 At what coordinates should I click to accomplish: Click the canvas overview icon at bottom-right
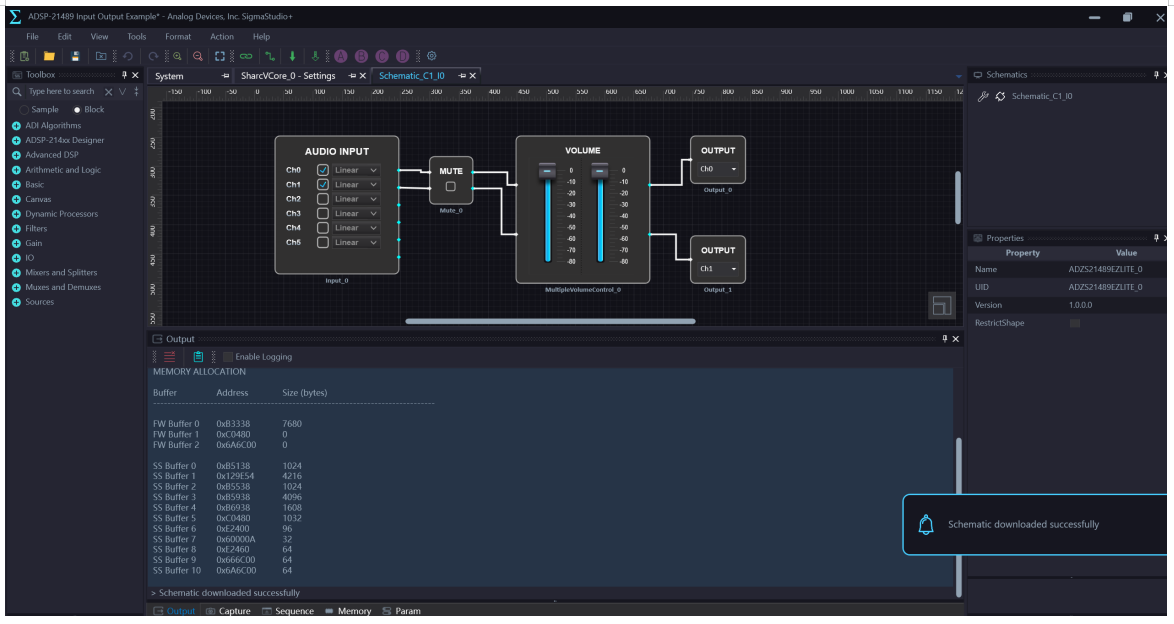tap(941, 306)
